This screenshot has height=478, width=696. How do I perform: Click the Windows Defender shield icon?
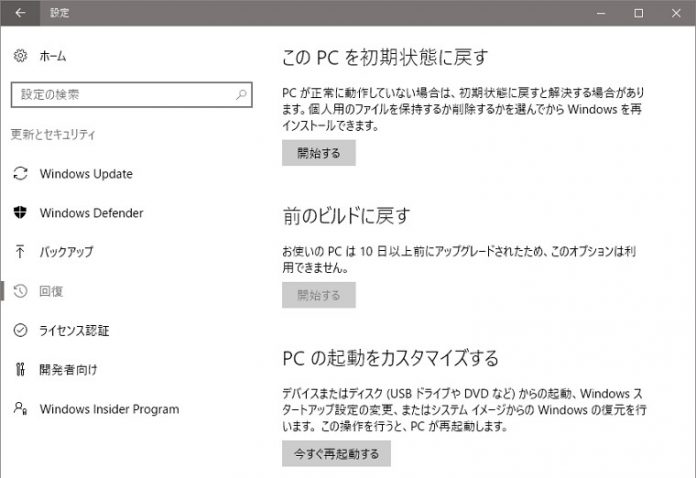click(20, 213)
